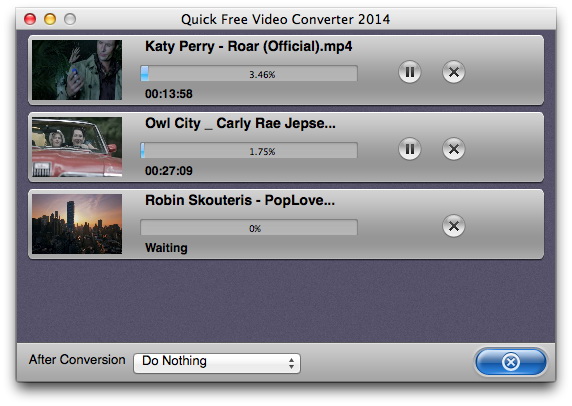Viewport: 572px width, 406px height.
Task: Open the After Conversion dropdown
Action: [x=217, y=363]
